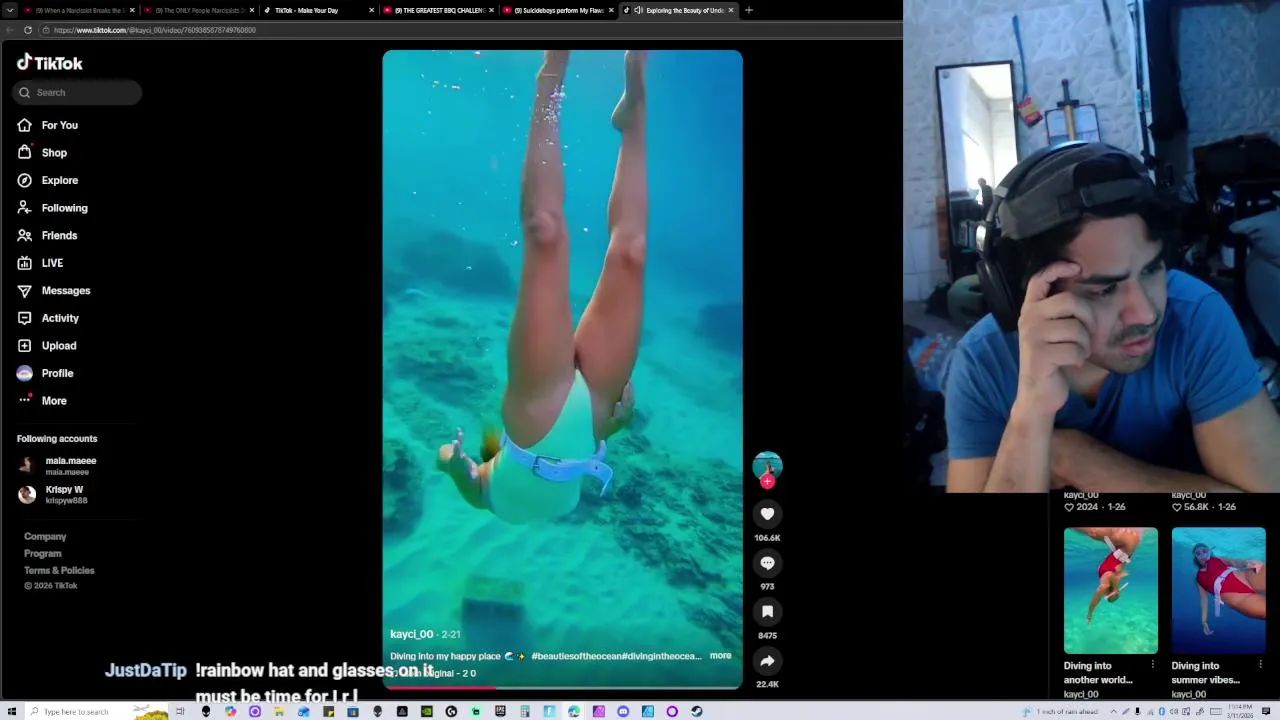Open options for 'Diving into another world' video

coord(1153,665)
